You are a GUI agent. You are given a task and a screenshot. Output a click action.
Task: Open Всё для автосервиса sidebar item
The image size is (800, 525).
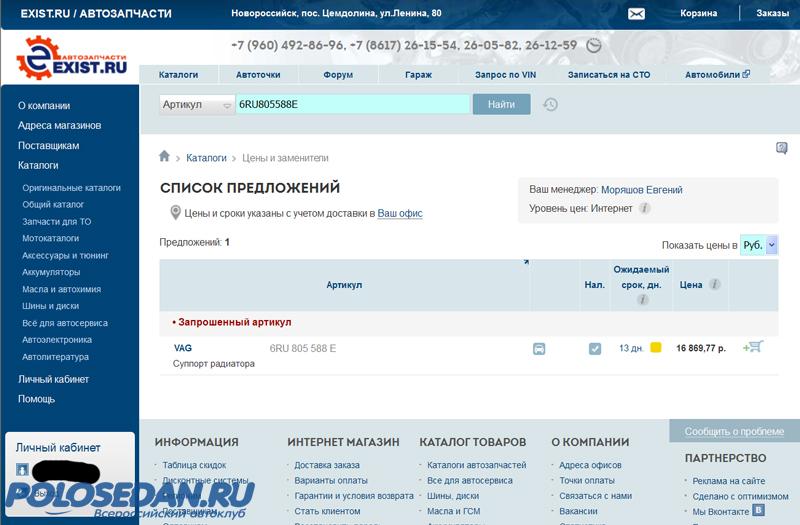65,323
